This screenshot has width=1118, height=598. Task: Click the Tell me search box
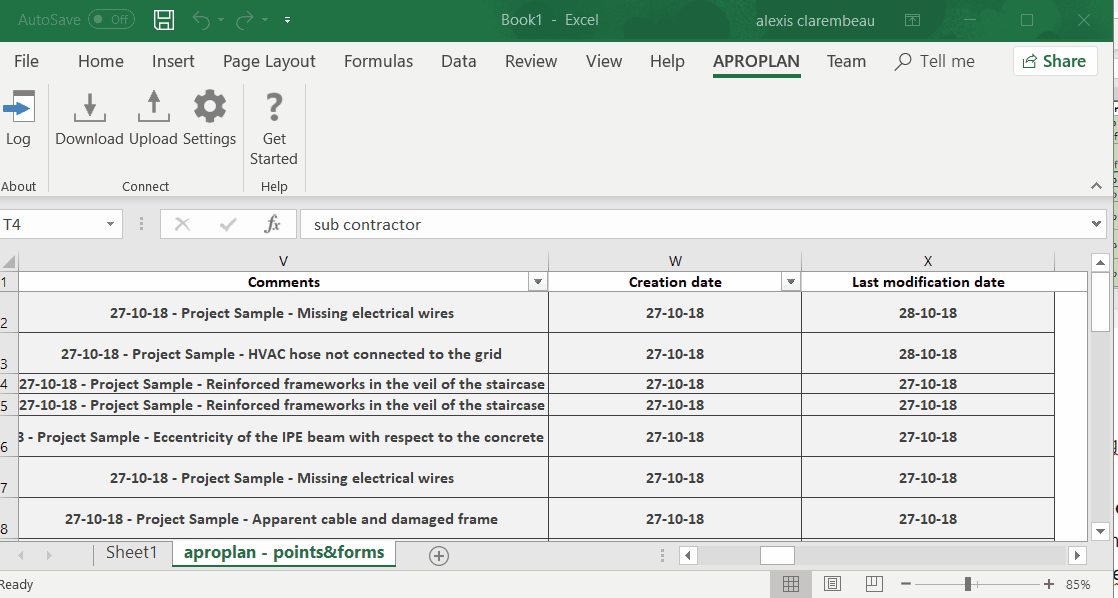[935, 61]
